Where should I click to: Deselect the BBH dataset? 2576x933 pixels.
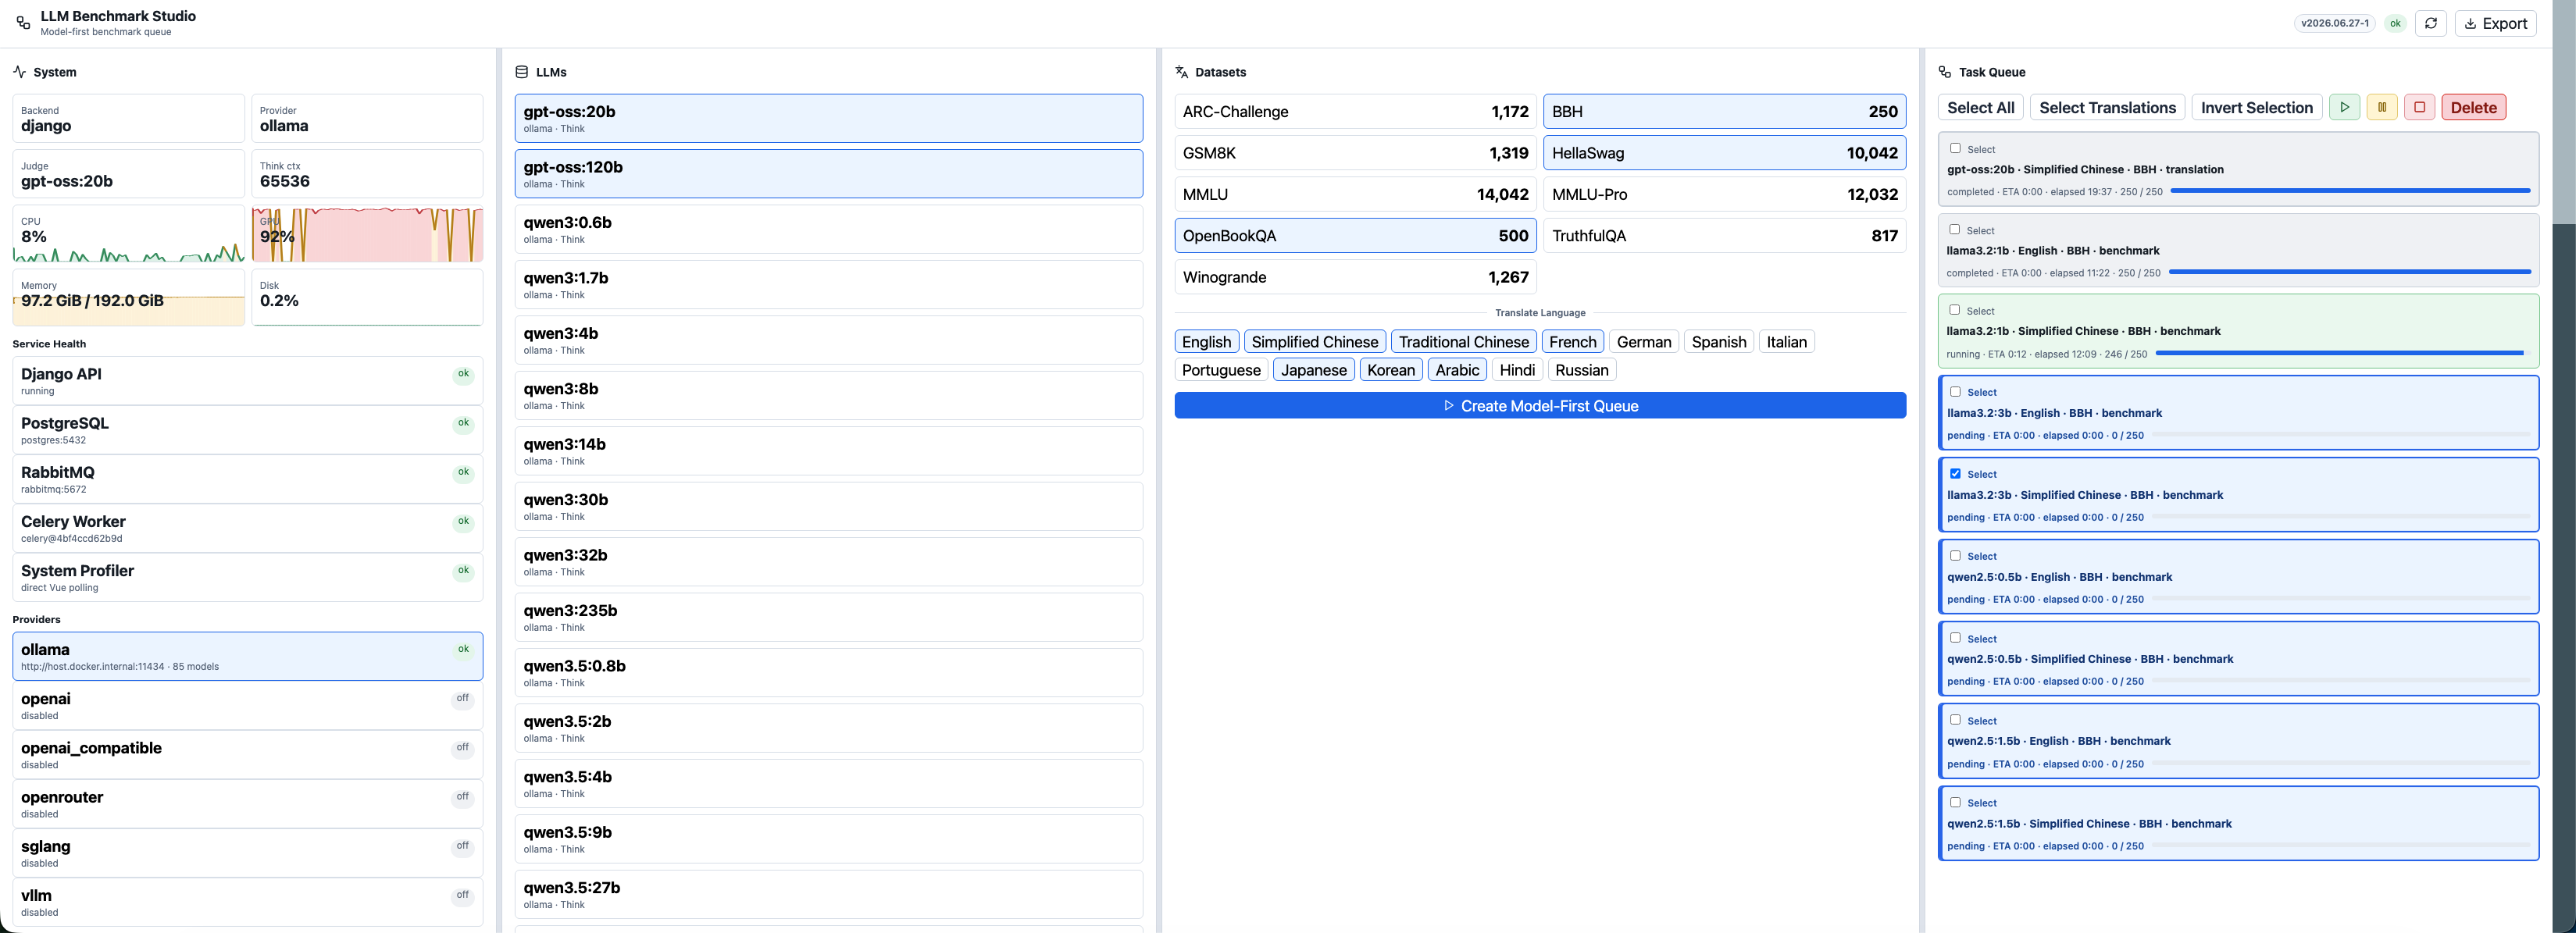(x=1724, y=111)
